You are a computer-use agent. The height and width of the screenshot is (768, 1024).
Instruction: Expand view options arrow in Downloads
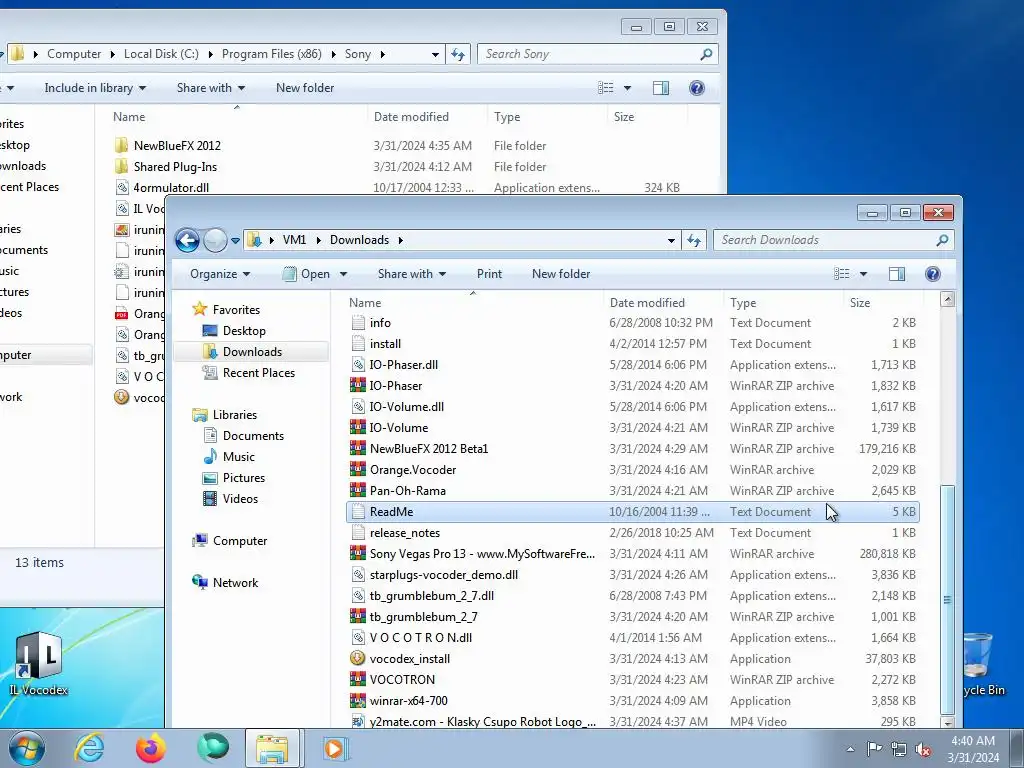click(863, 274)
